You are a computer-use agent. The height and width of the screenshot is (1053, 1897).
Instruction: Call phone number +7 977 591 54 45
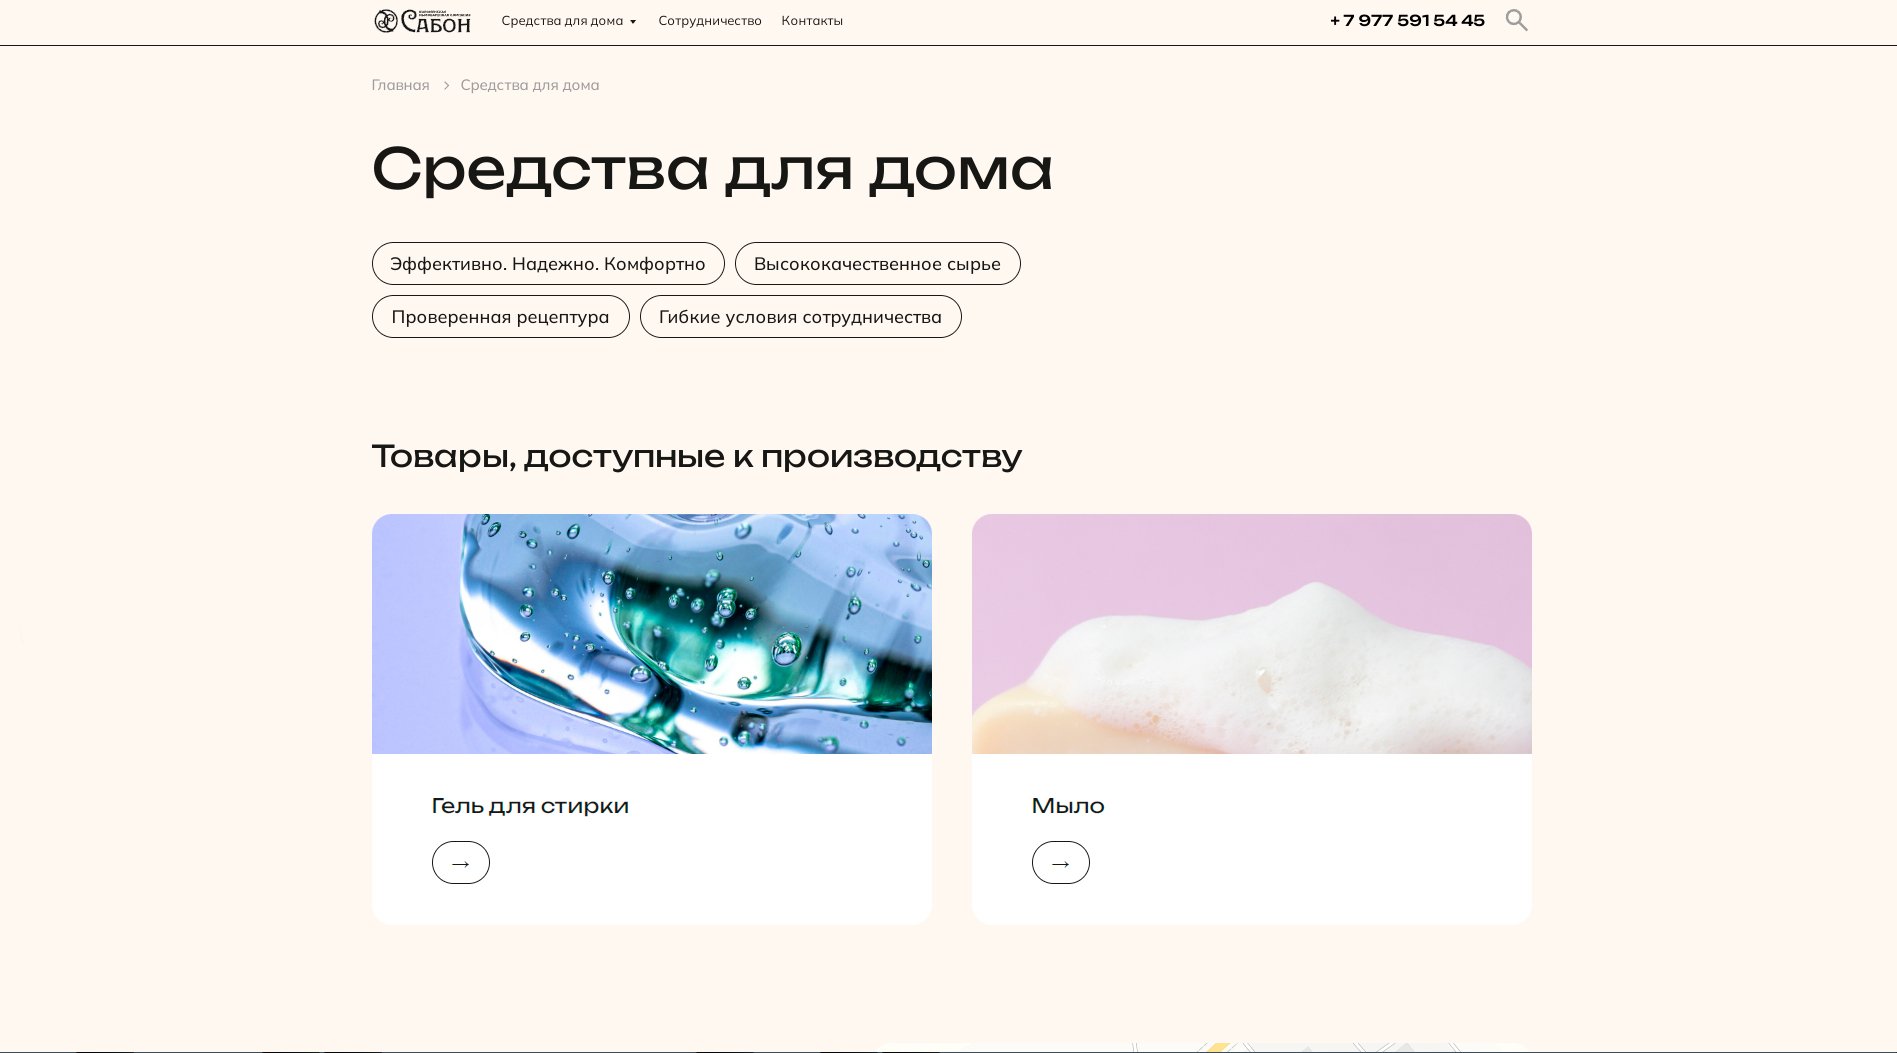(1407, 21)
